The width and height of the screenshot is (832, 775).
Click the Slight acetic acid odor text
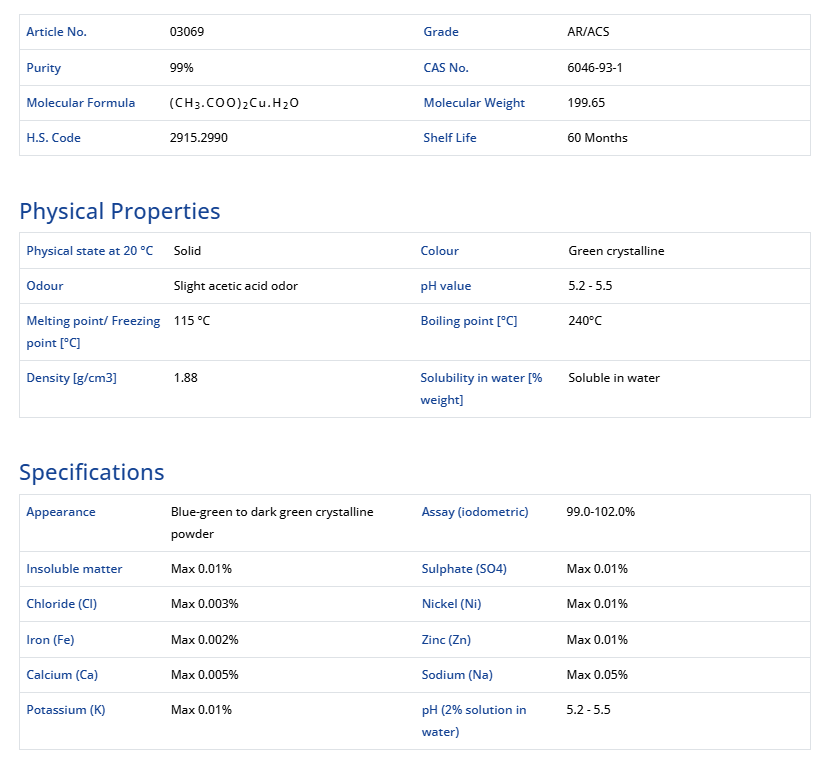tap(236, 286)
